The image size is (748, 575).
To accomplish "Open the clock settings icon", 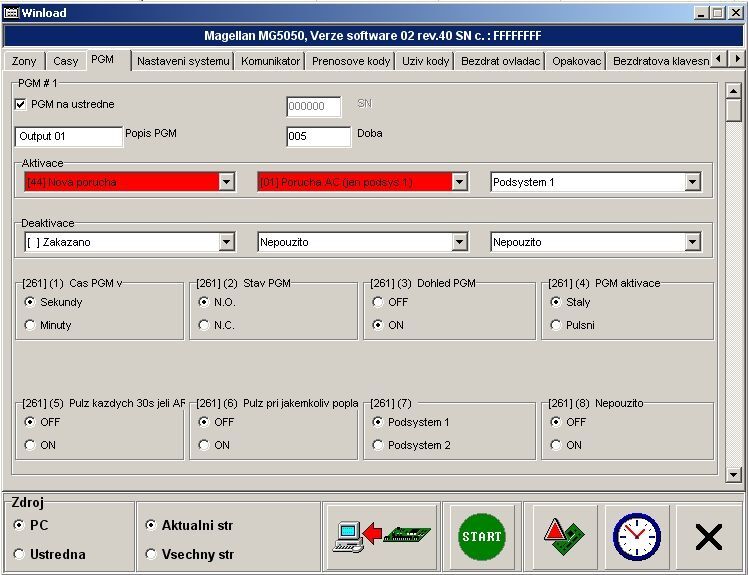I will click(637, 537).
